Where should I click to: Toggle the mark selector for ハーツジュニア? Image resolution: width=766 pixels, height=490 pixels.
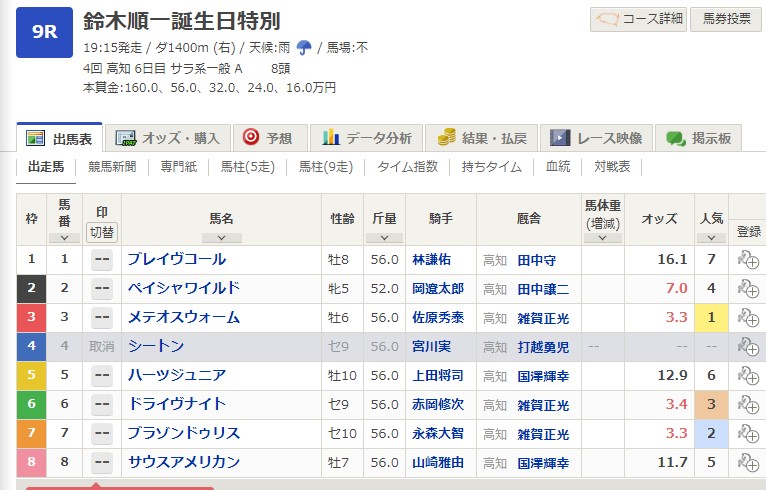tap(102, 375)
